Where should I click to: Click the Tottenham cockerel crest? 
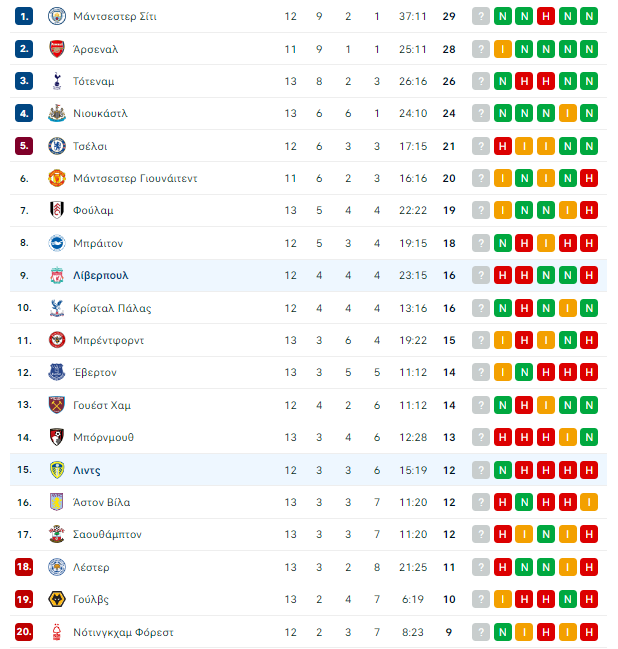[x=57, y=81]
